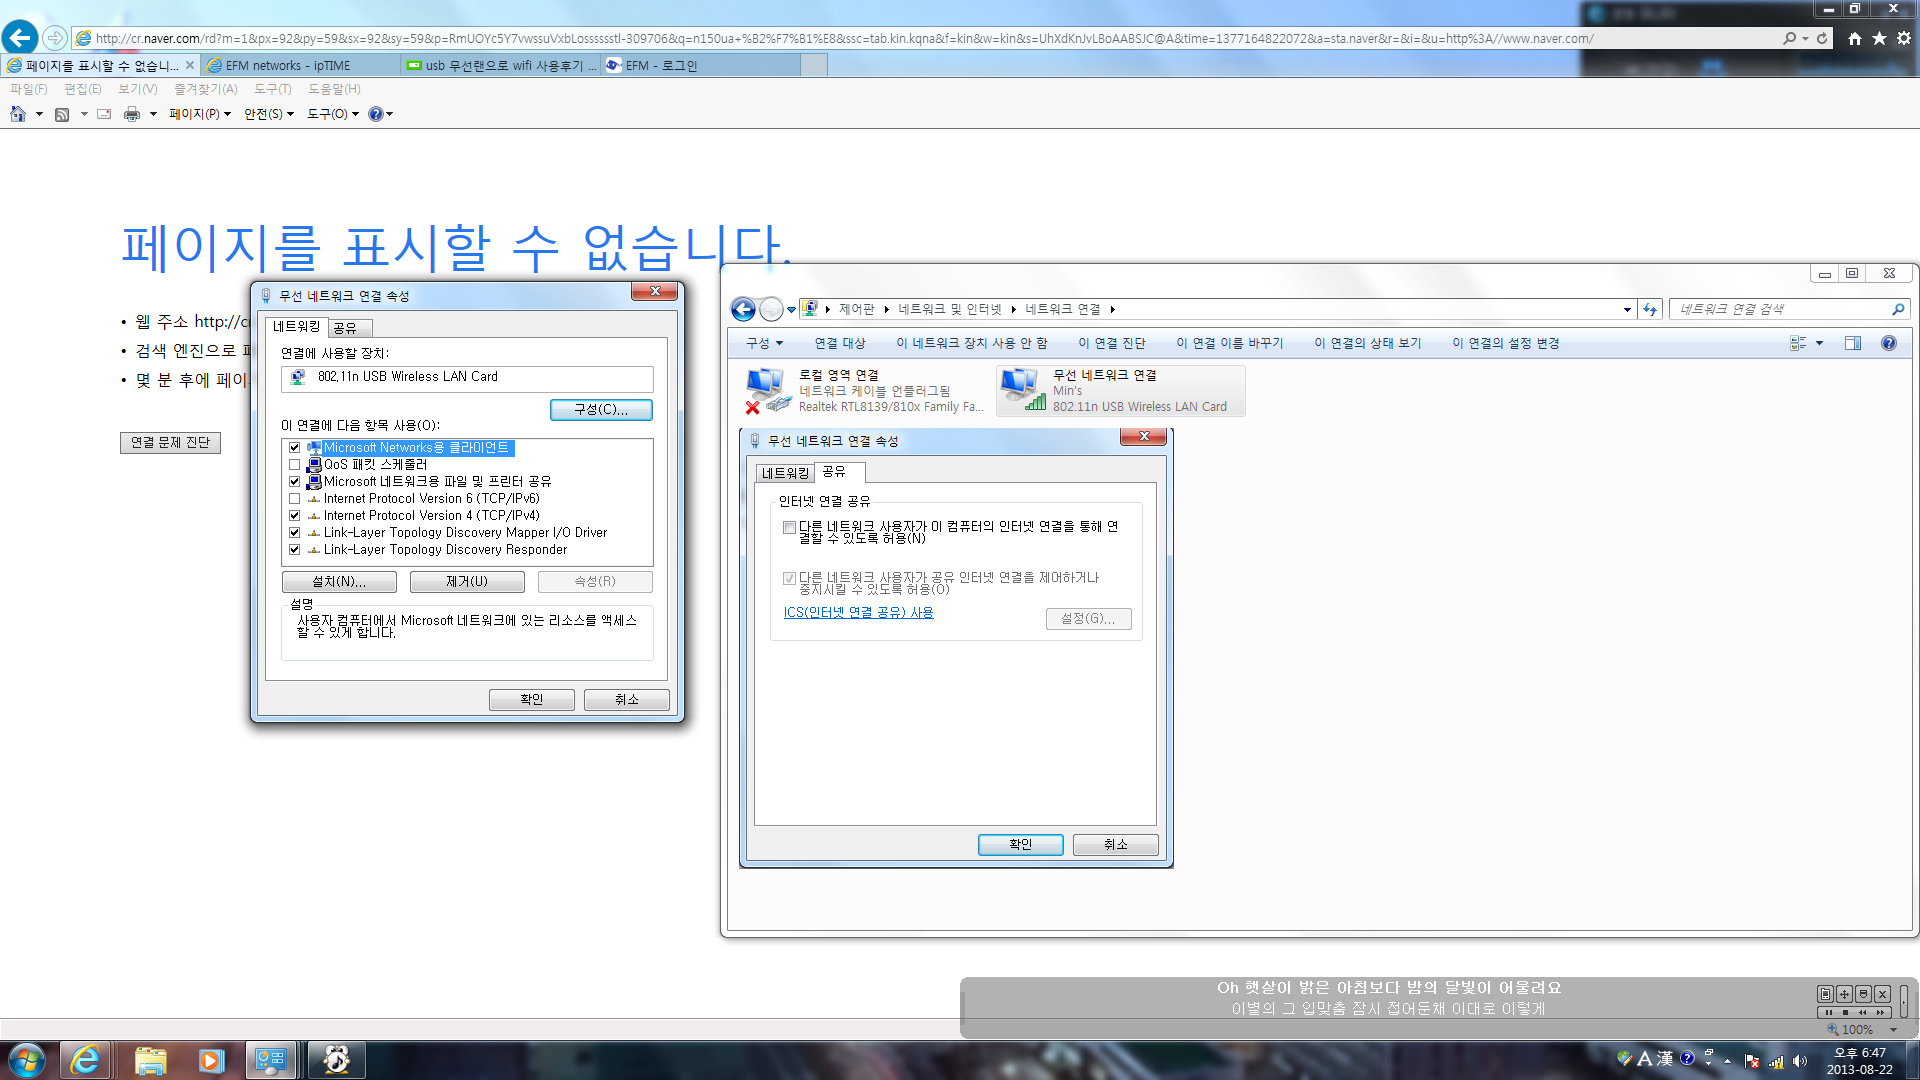Screen dimensions: 1920x1080
Task: Click the RSS feeds icon in command bar
Action: tap(62, 114)
